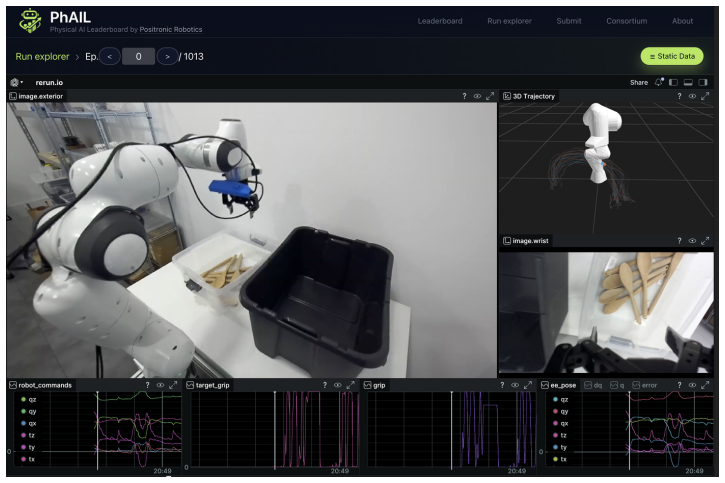This screenshot has height=483, width=725.
Task: Show help for the image.exterior view
Action: (464, 96)
